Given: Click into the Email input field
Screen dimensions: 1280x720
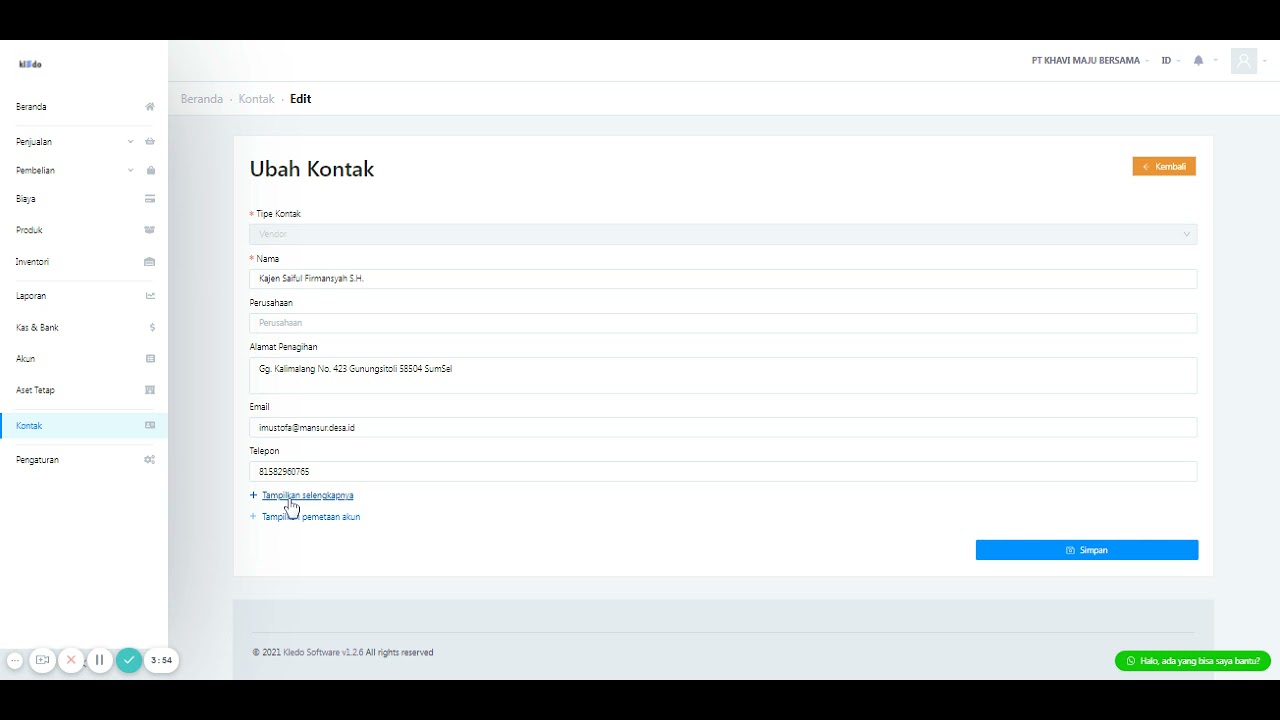Looking at the screenshot, I should click(722, 428).
